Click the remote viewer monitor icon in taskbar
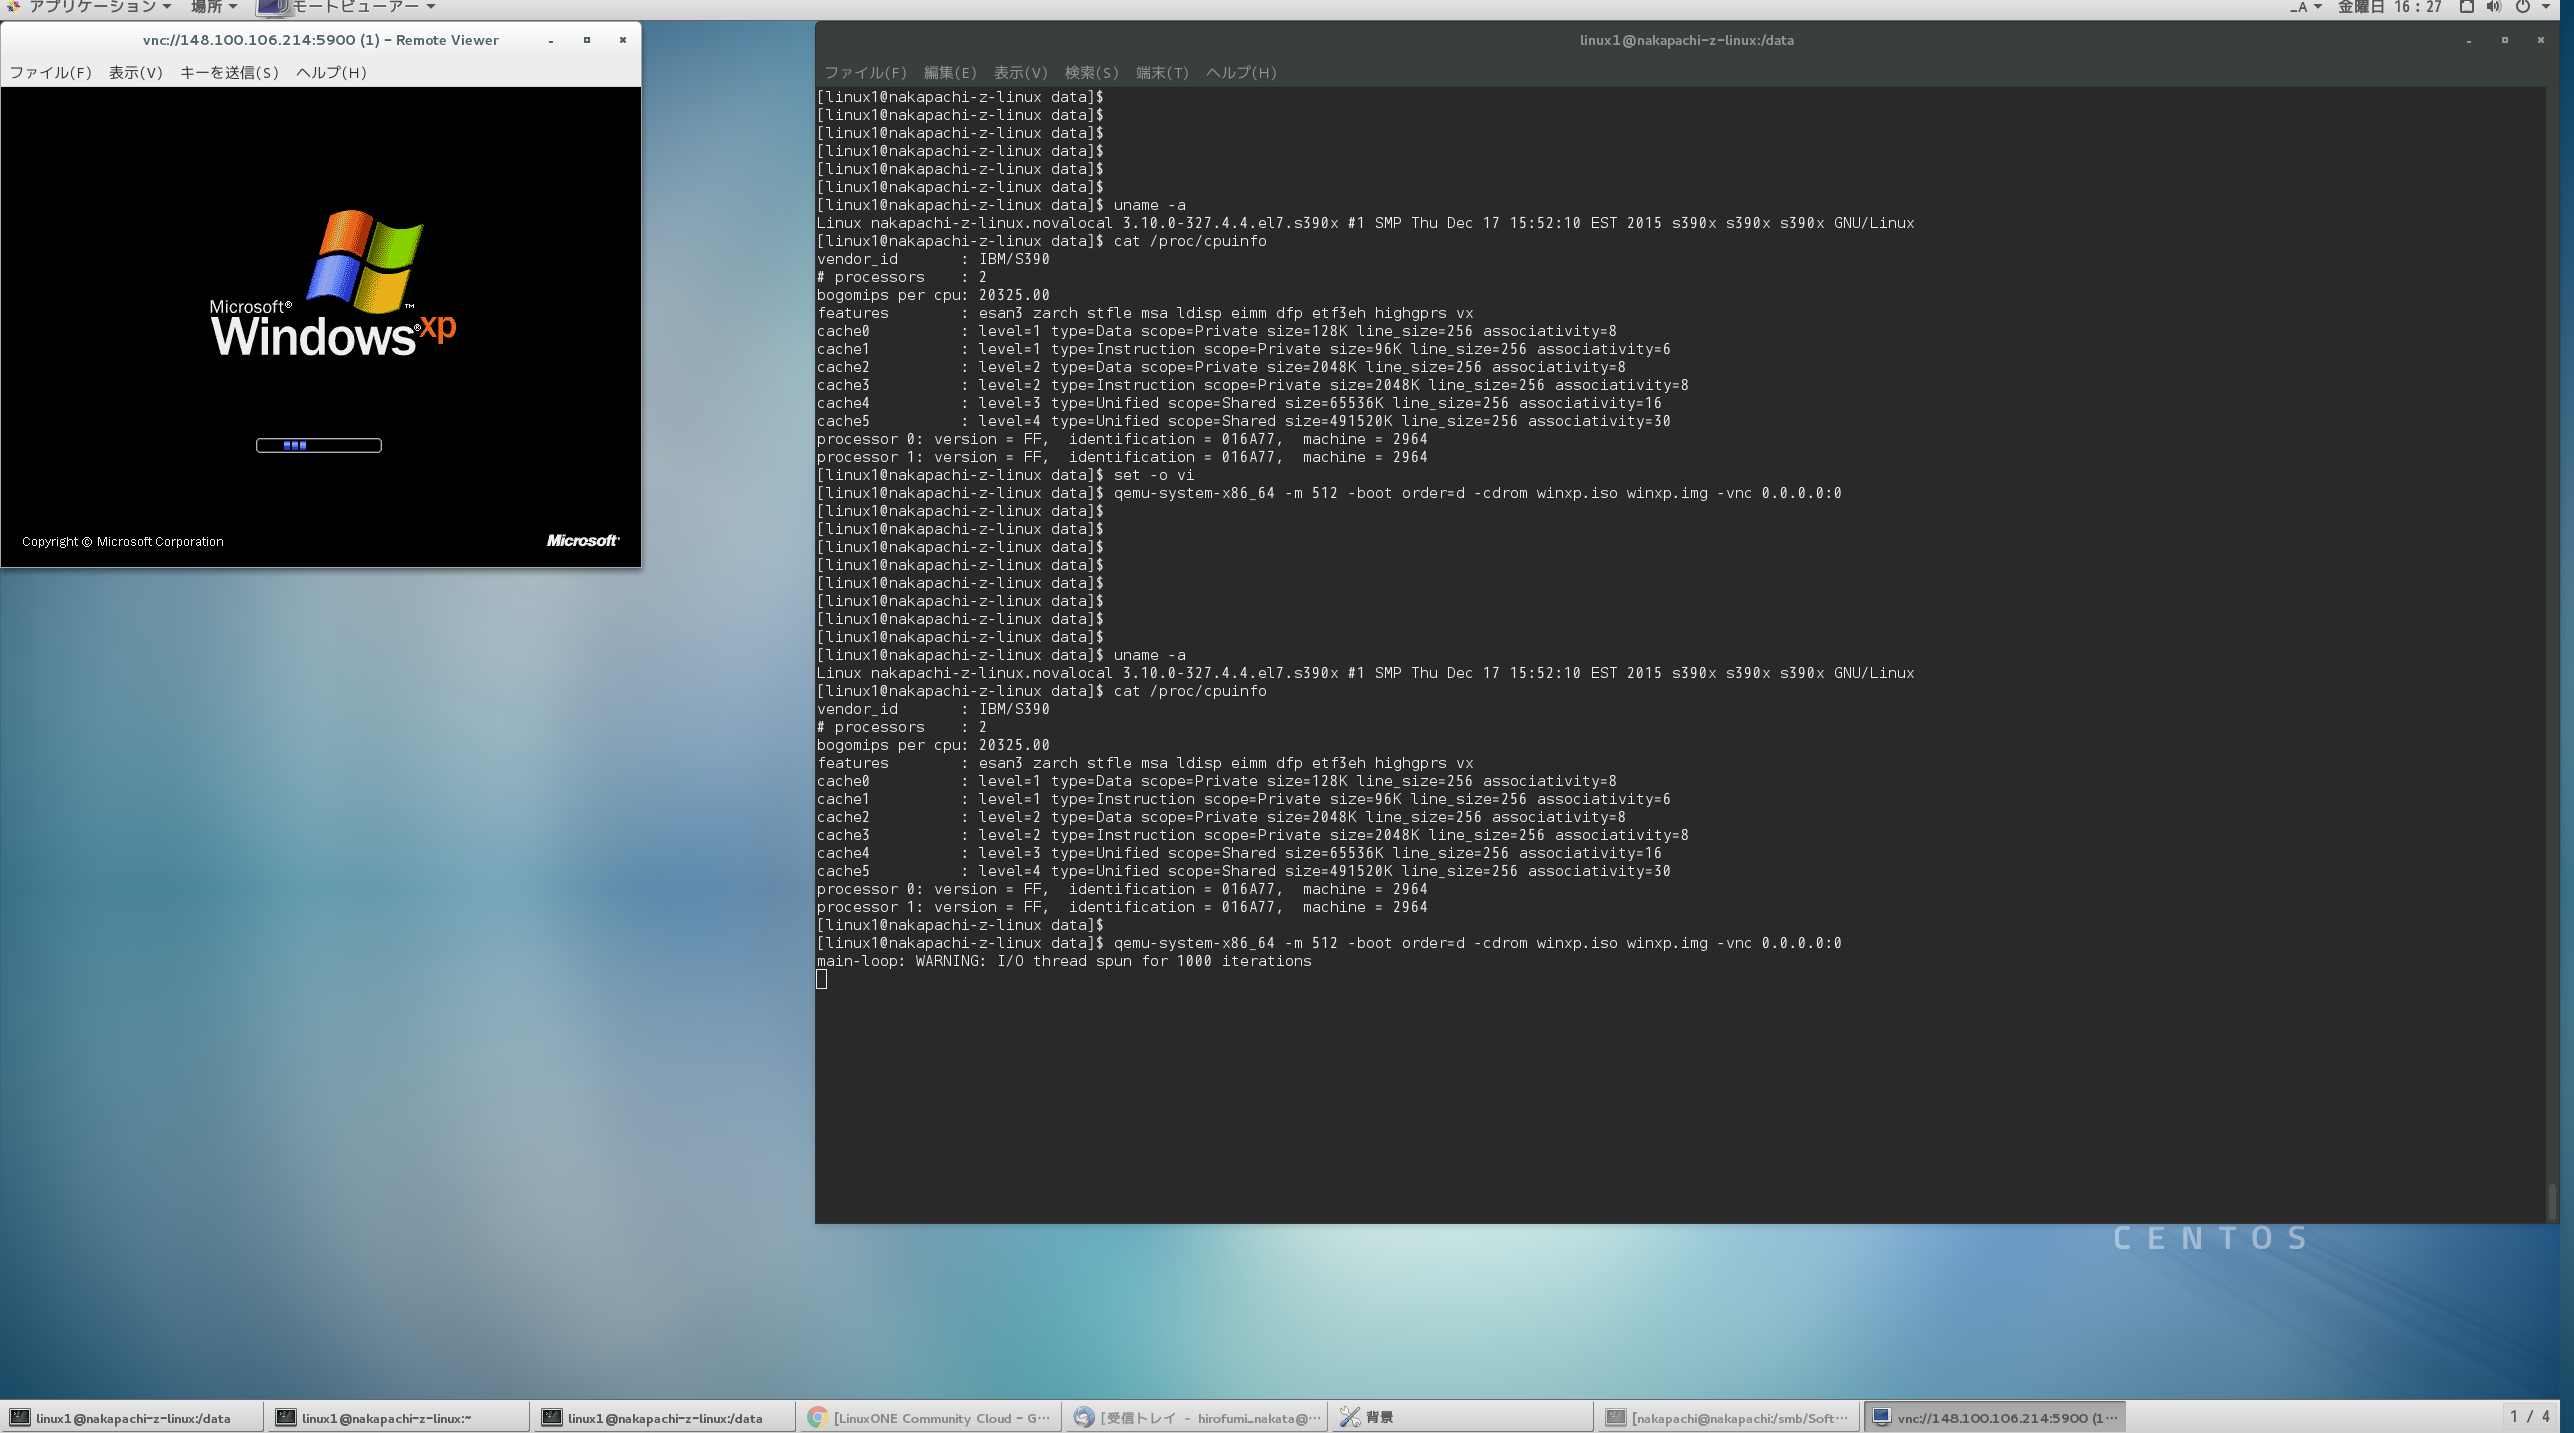 point(1881,1417)
